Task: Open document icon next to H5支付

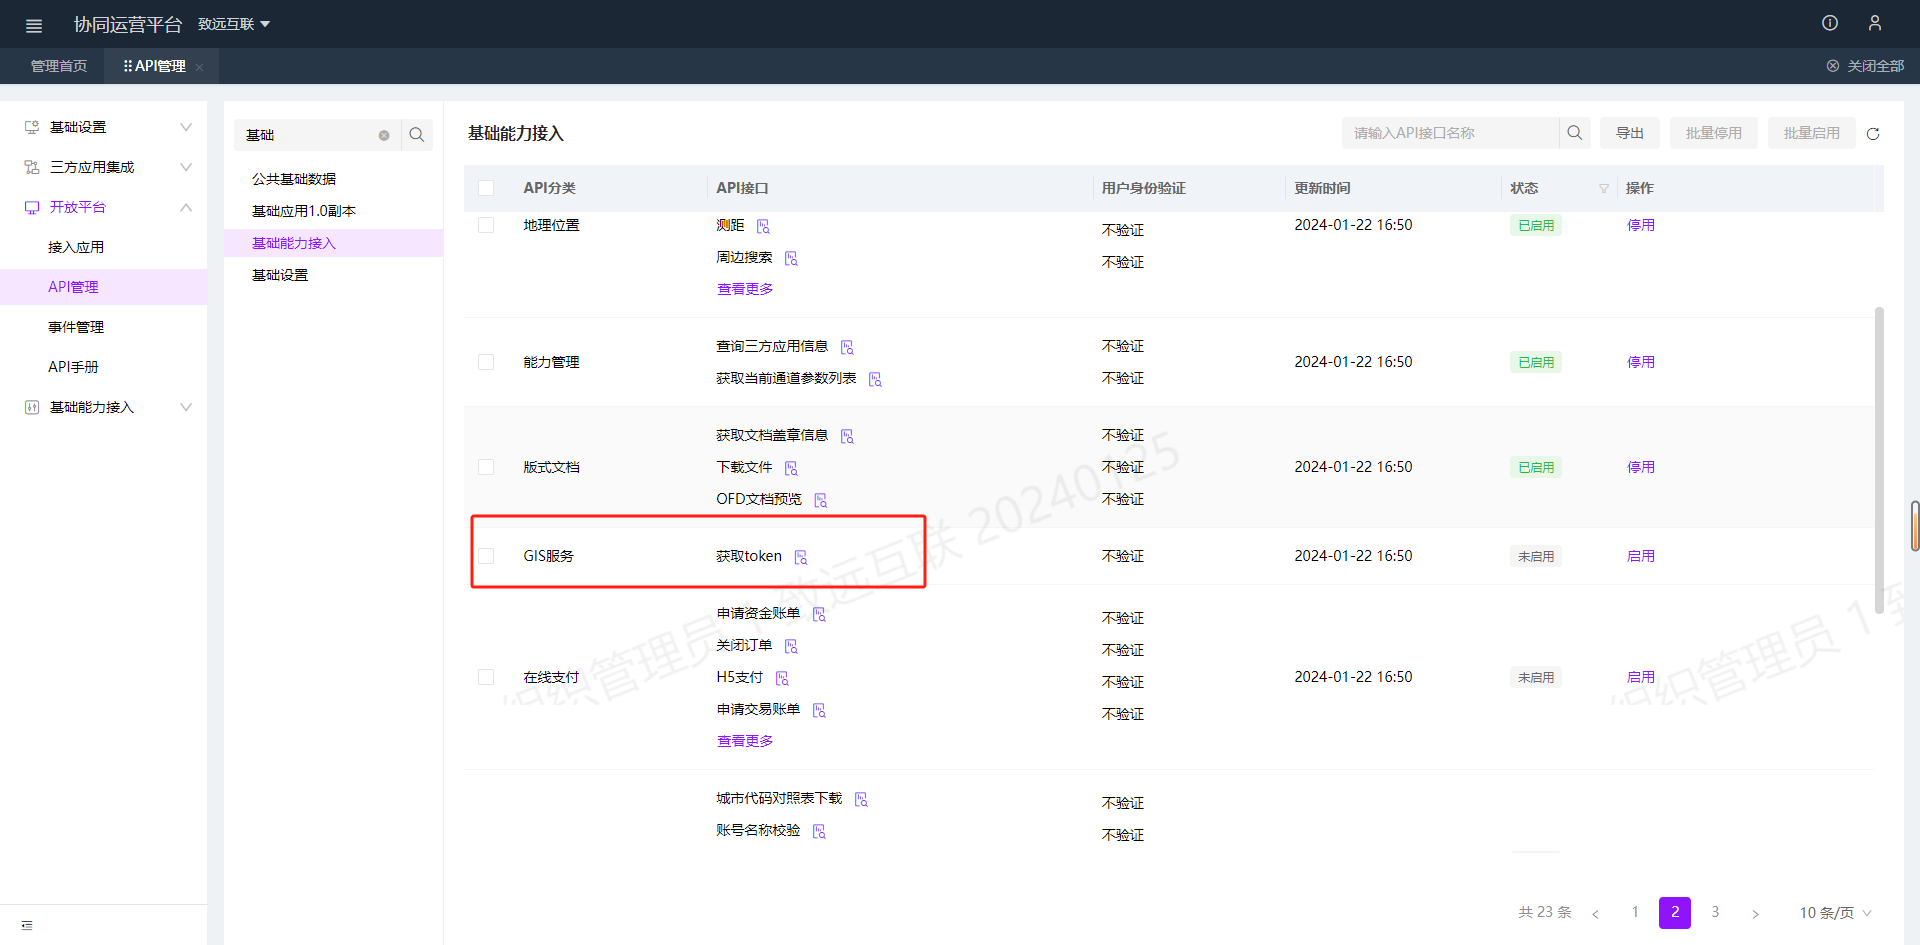Action: (x=782, y=678)
